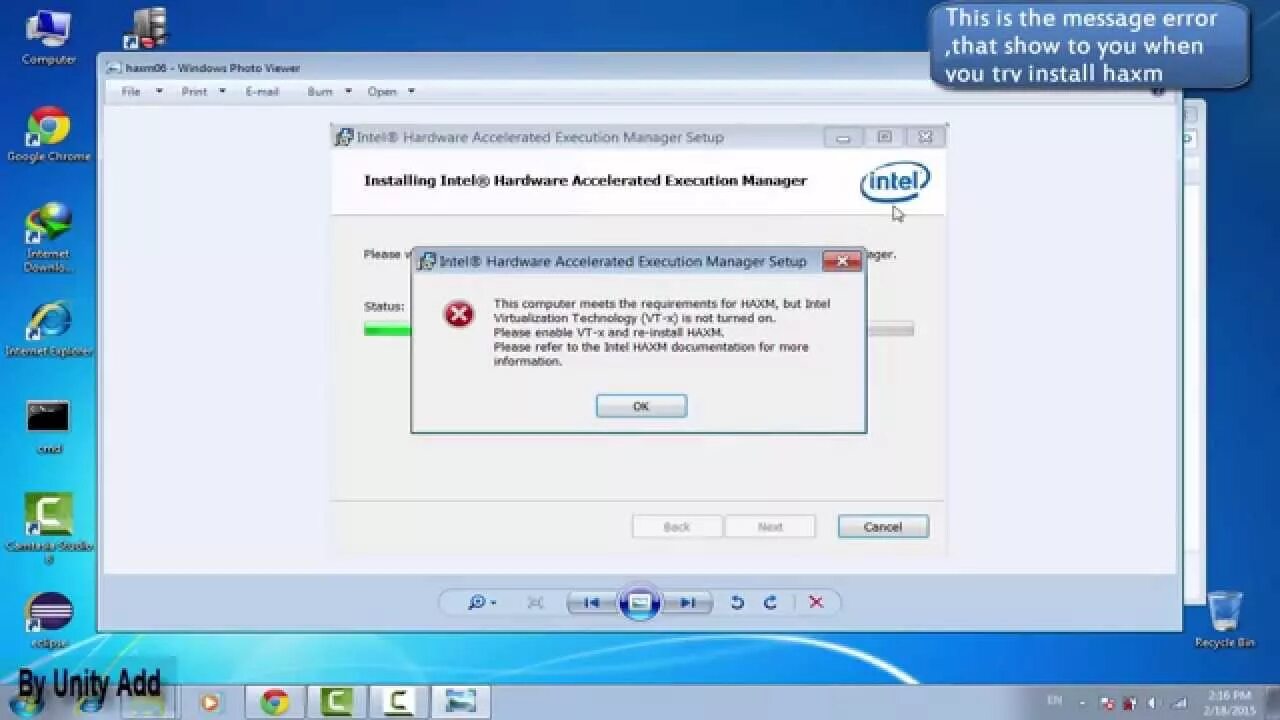The height and width of the screenshot is (720, 1280).
Task: Go to the next photo
Action: pos(688,603)
